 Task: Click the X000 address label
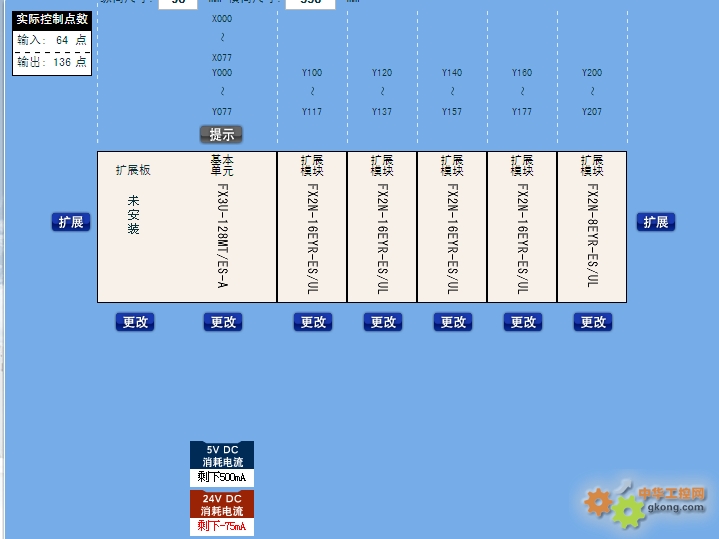(x=222, y=19)
